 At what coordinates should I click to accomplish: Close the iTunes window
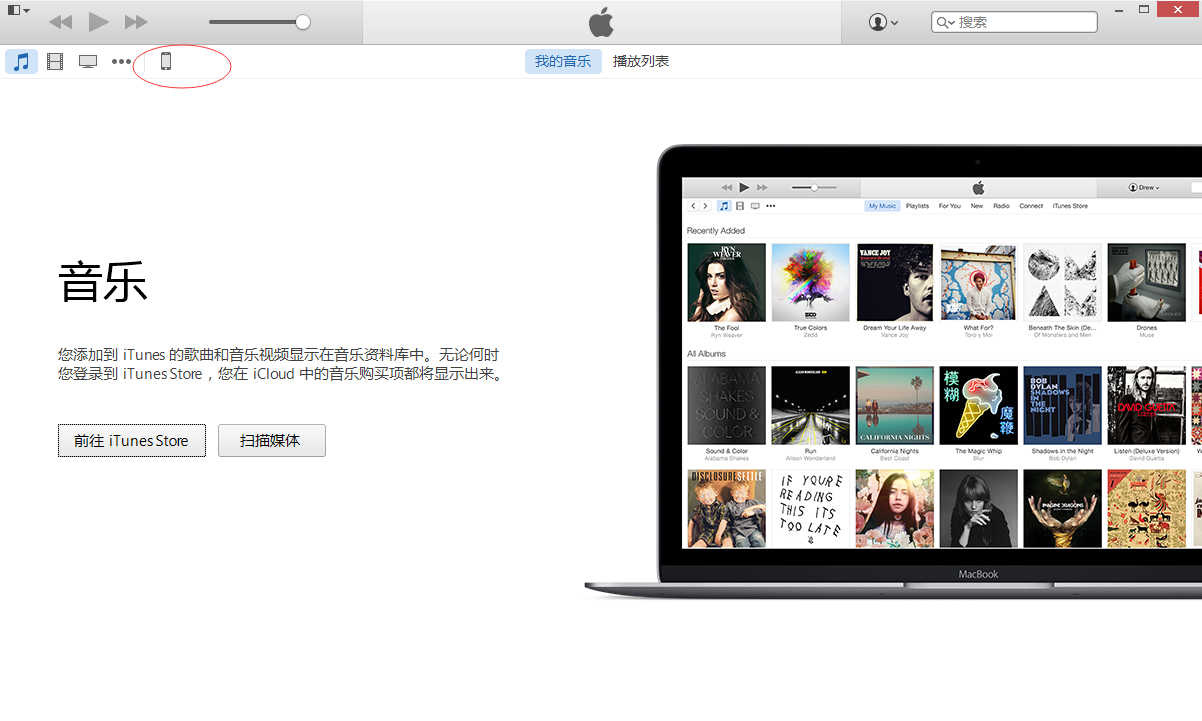(x=1179, y=9)
